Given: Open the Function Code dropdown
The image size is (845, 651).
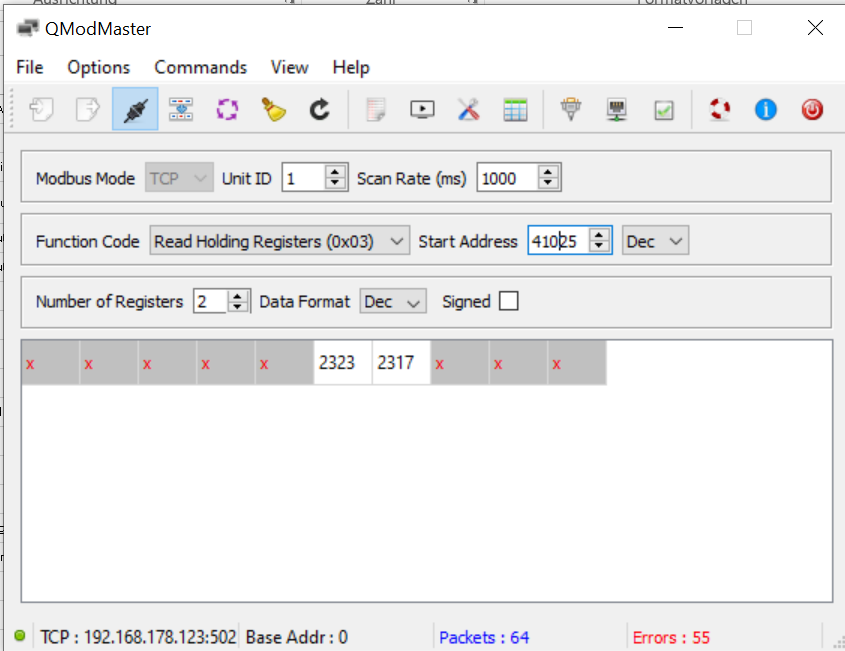Looking at the screenshot, I should [x=280, y=241].
